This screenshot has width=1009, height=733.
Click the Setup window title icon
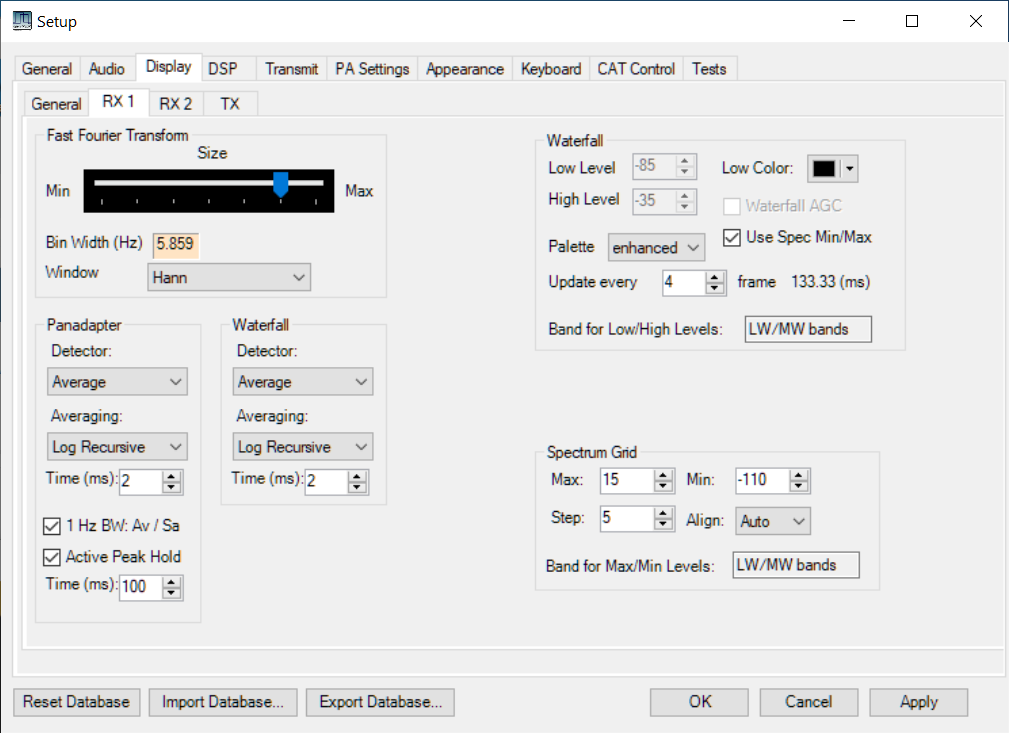(x=21, y=21)
